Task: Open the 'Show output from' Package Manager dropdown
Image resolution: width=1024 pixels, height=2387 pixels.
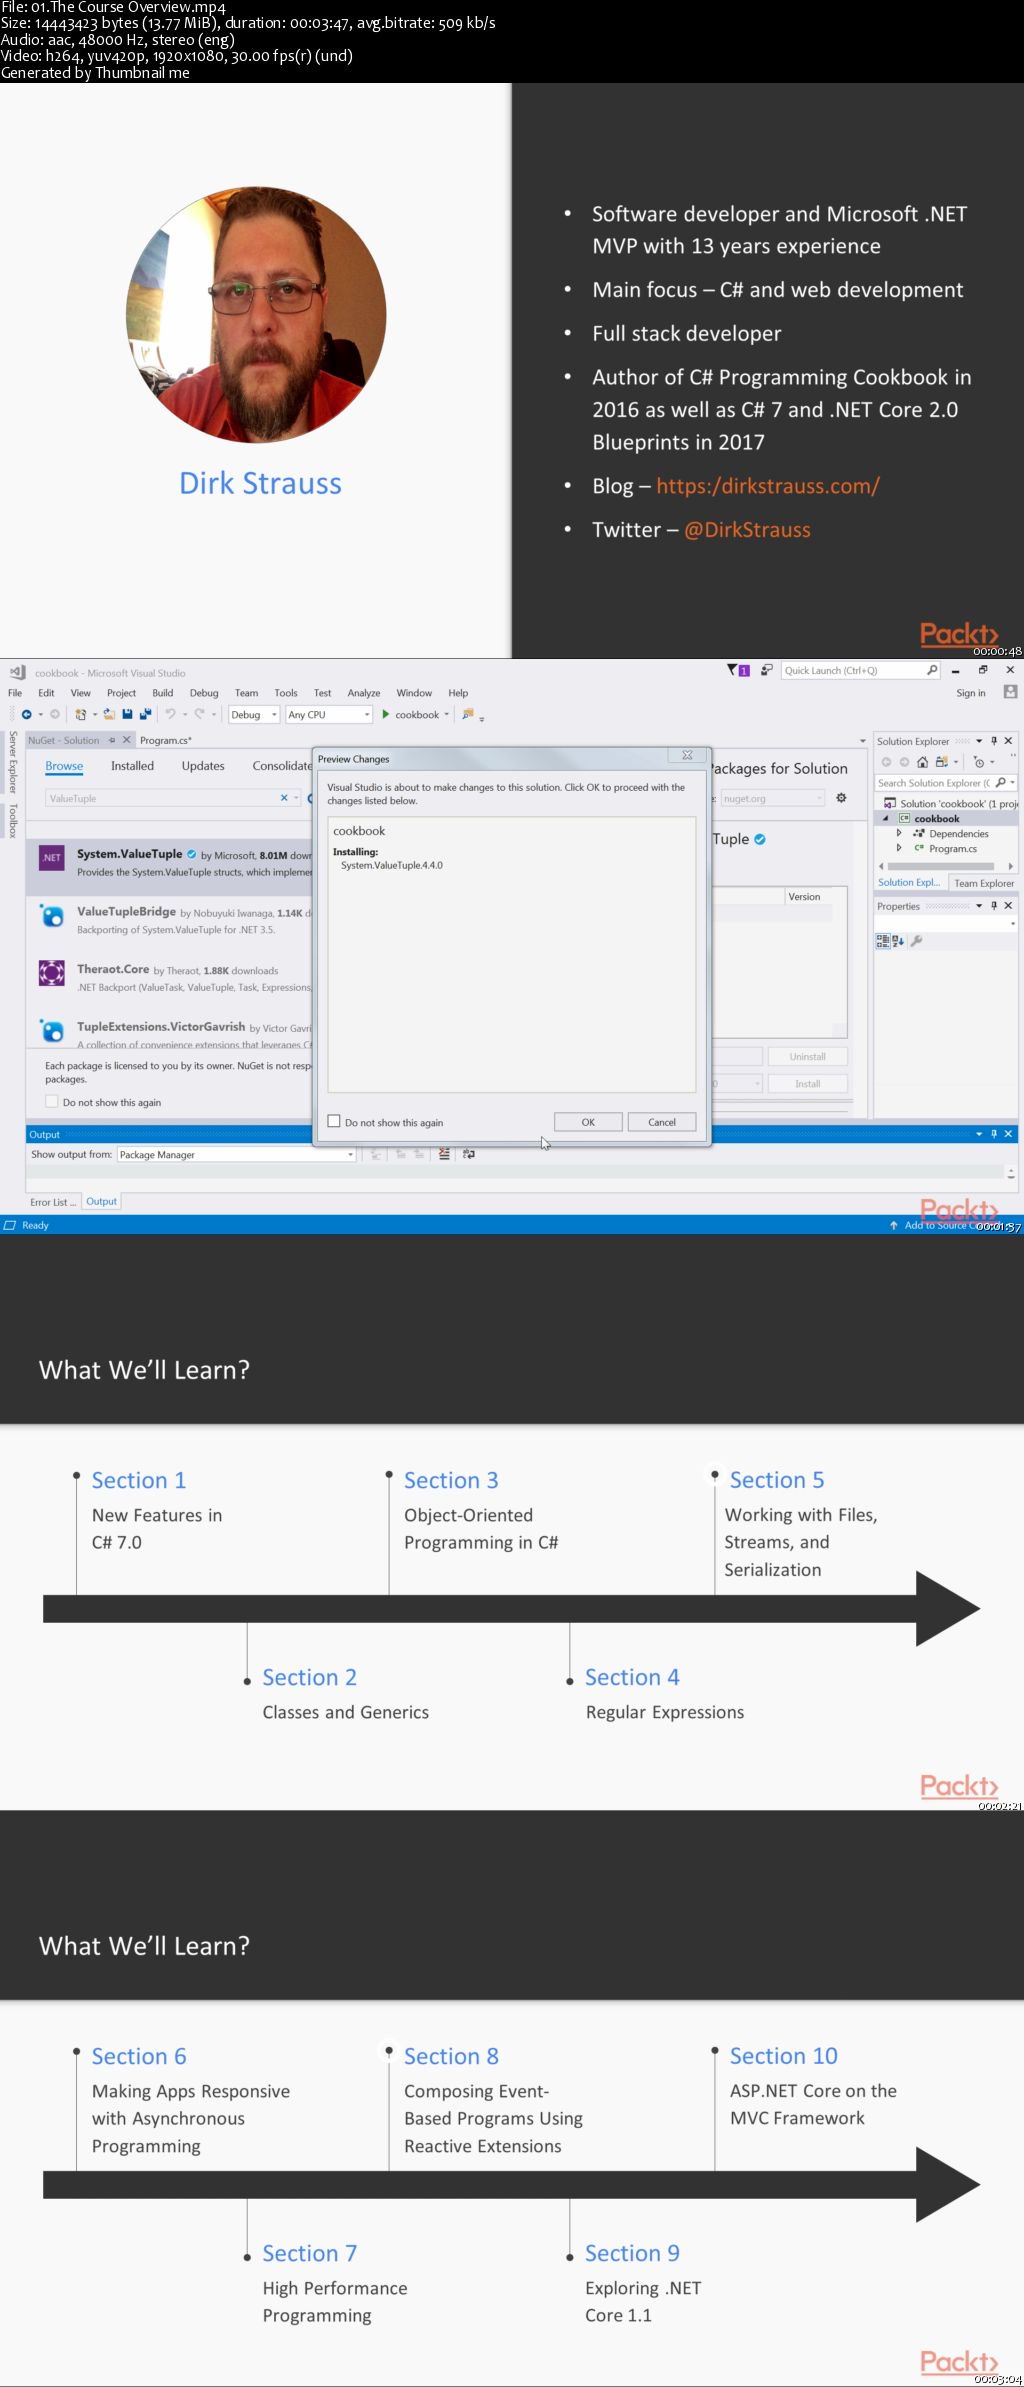Action: (x=236, y=1154)
